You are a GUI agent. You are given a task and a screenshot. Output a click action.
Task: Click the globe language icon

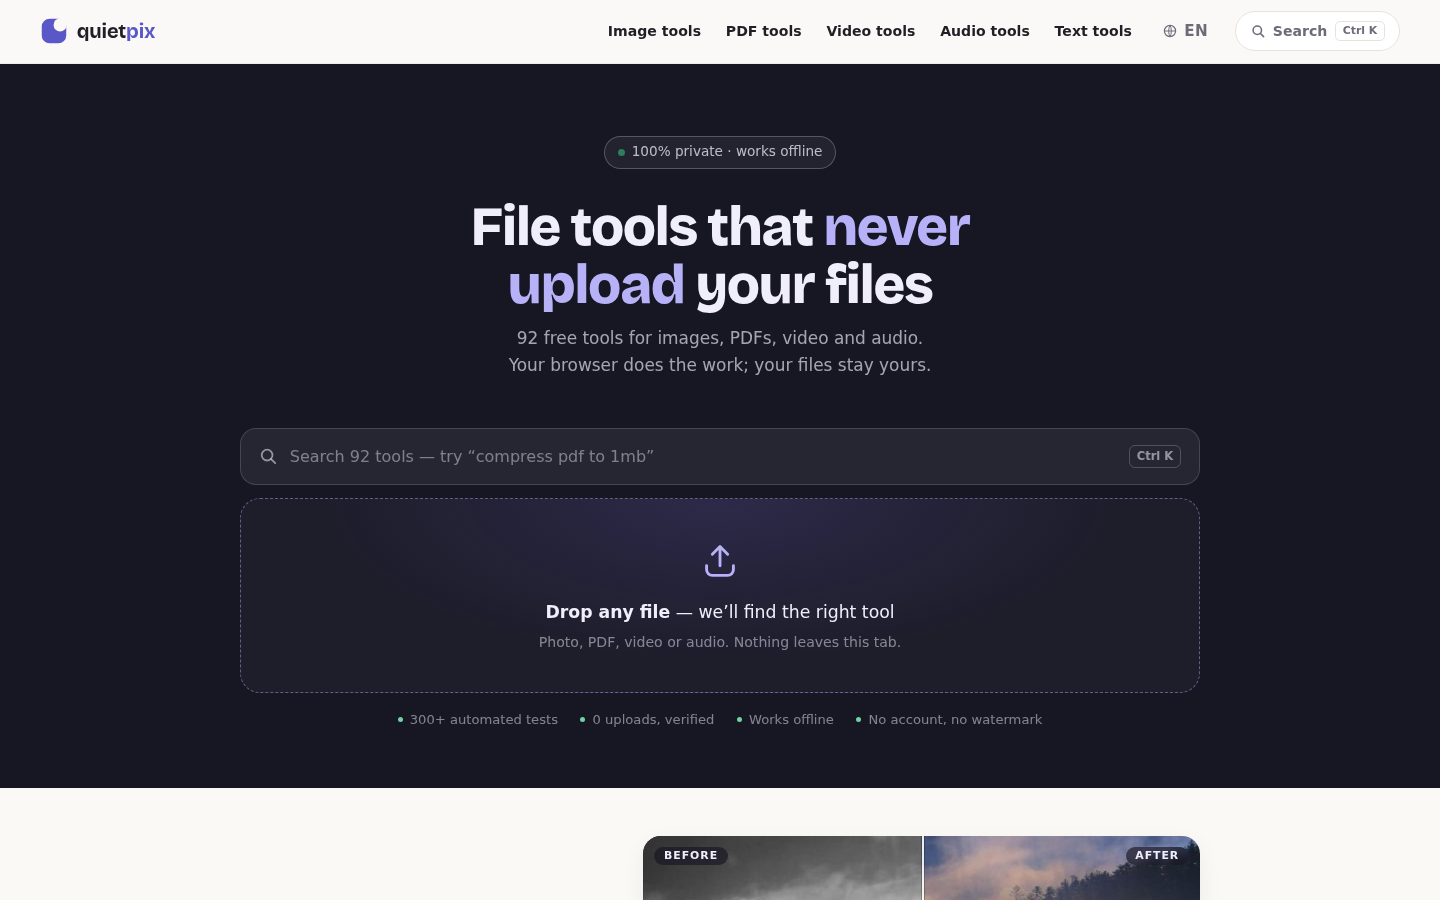1169,31
